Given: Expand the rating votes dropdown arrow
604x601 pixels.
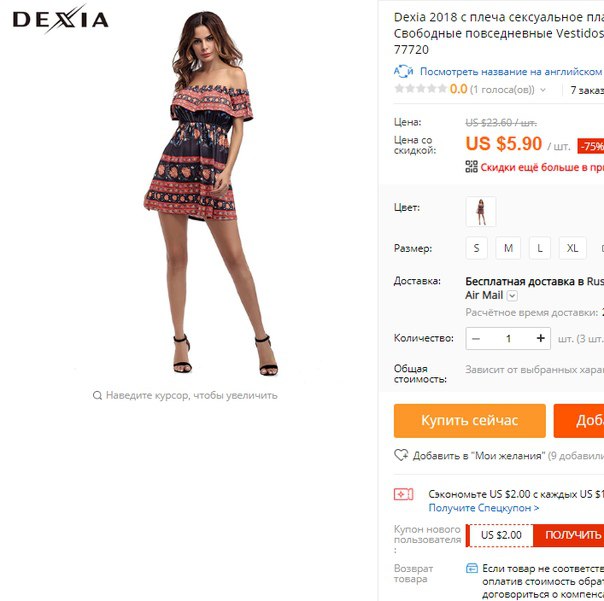Looking at the screenshot, I should pos(543,90).
